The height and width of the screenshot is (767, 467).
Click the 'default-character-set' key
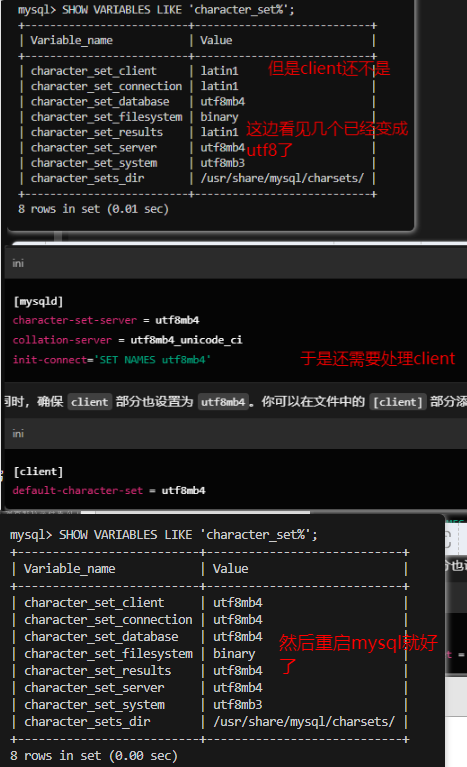coord(78,491)
